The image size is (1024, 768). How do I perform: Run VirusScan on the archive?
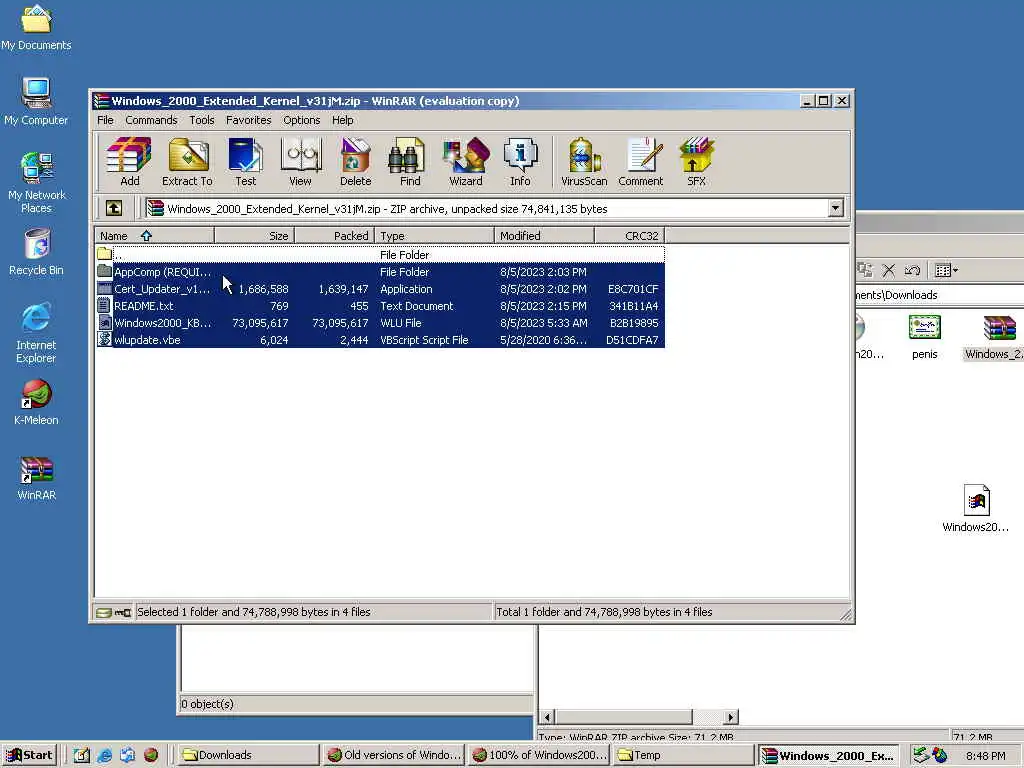(584, 162)
